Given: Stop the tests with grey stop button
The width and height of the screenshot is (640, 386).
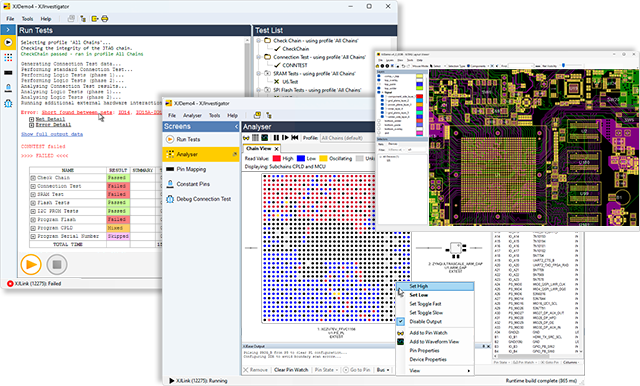Looking at the screenshot, I should coord(57,264).
